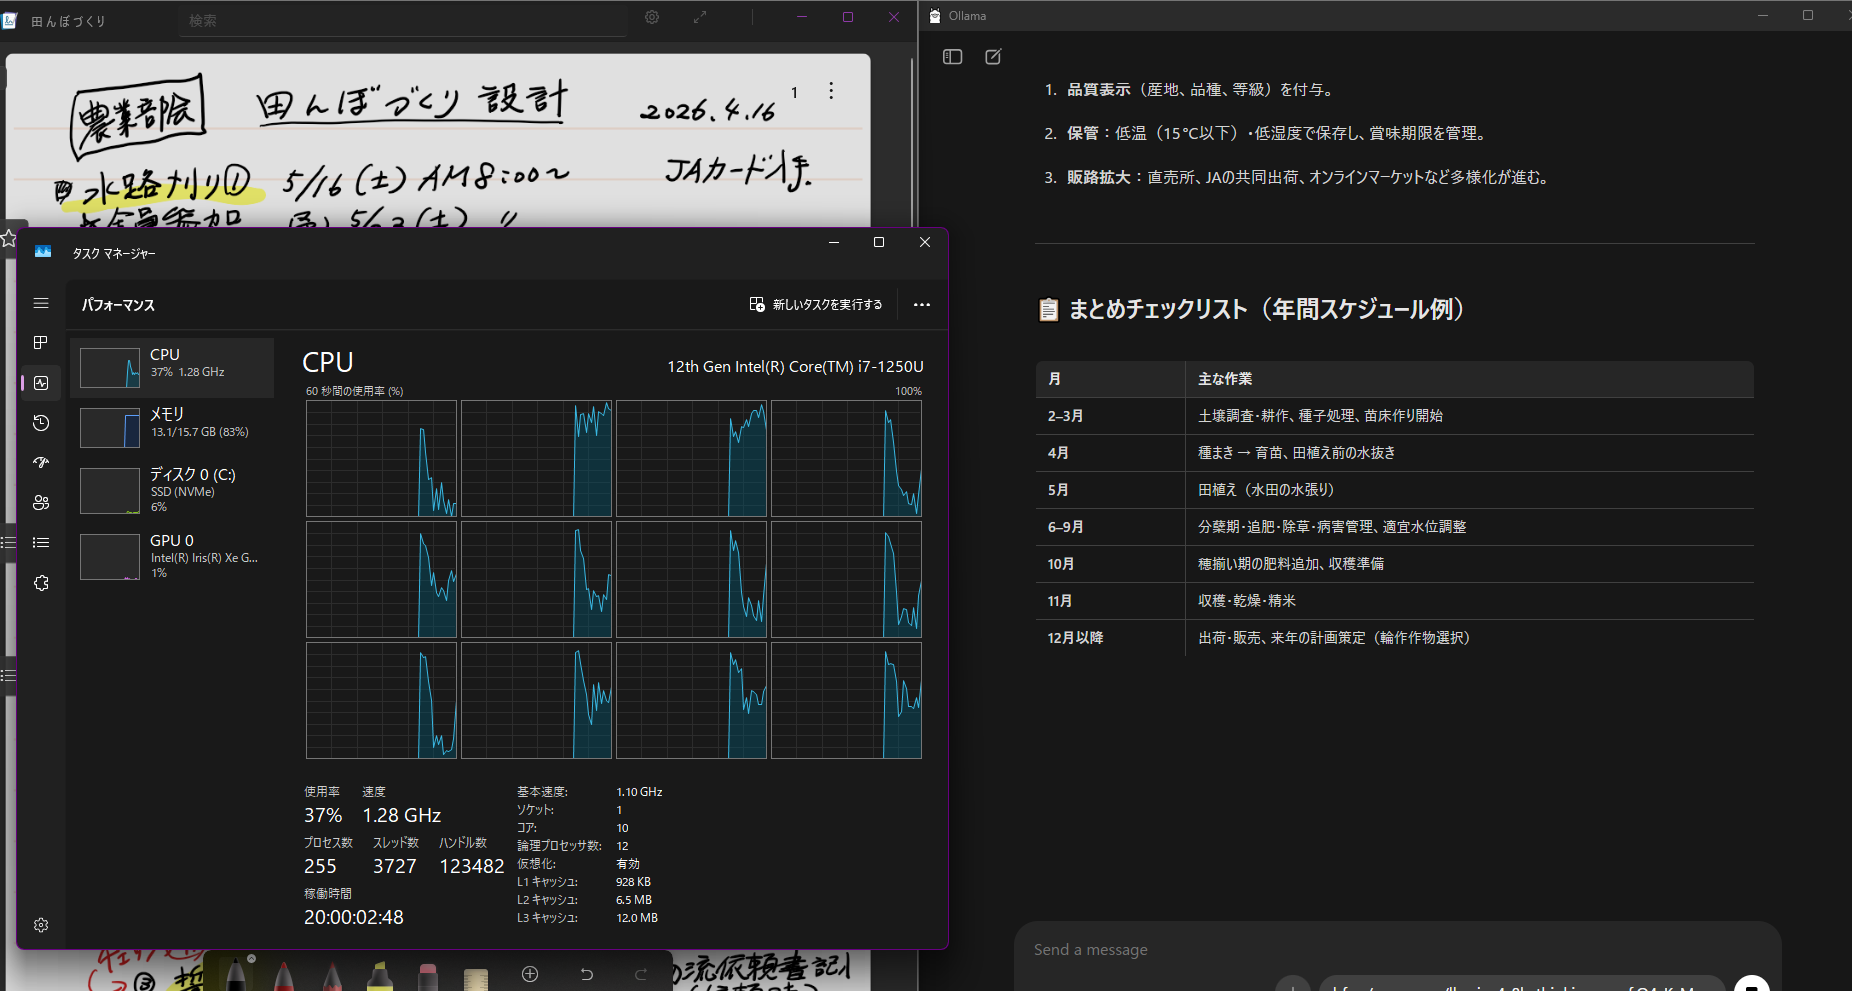This screenshot has height=991, width=1852.
Task: Stop the Ollama response generation
Action: coord(1751,985)
